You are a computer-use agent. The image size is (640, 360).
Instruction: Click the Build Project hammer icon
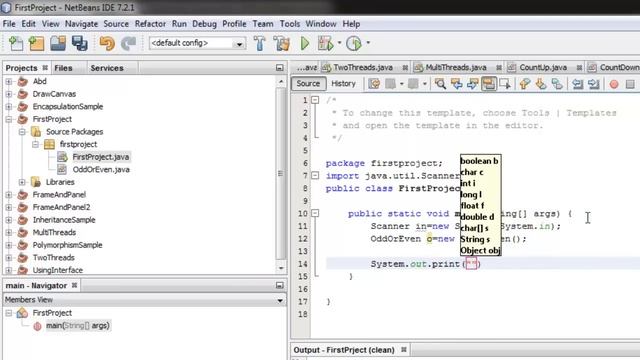[x=260, y=43]
